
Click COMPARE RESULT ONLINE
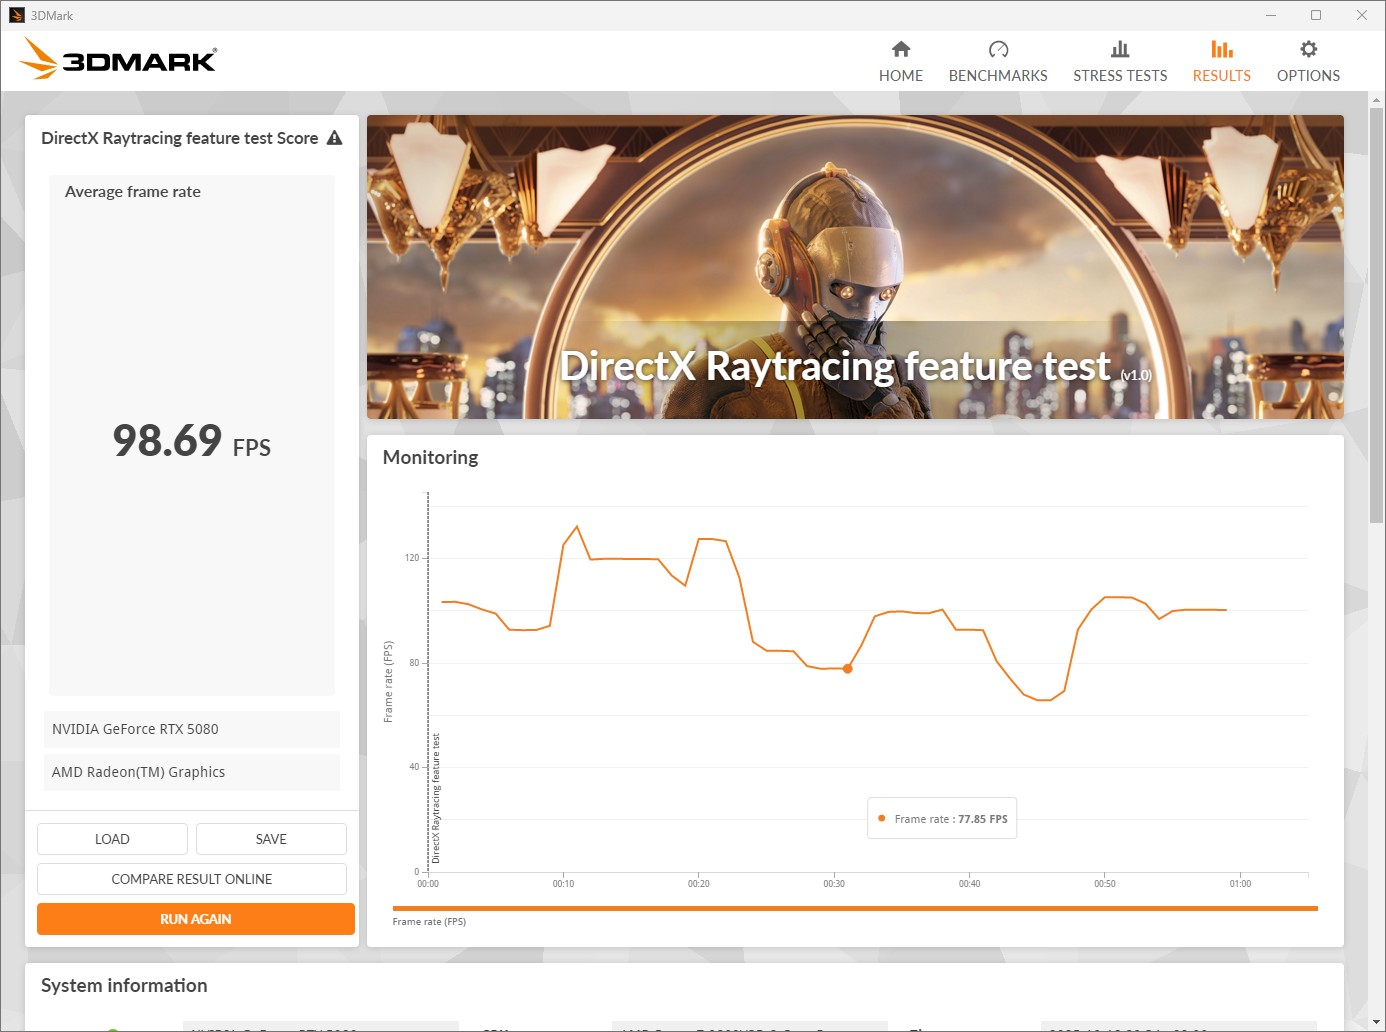192,879
